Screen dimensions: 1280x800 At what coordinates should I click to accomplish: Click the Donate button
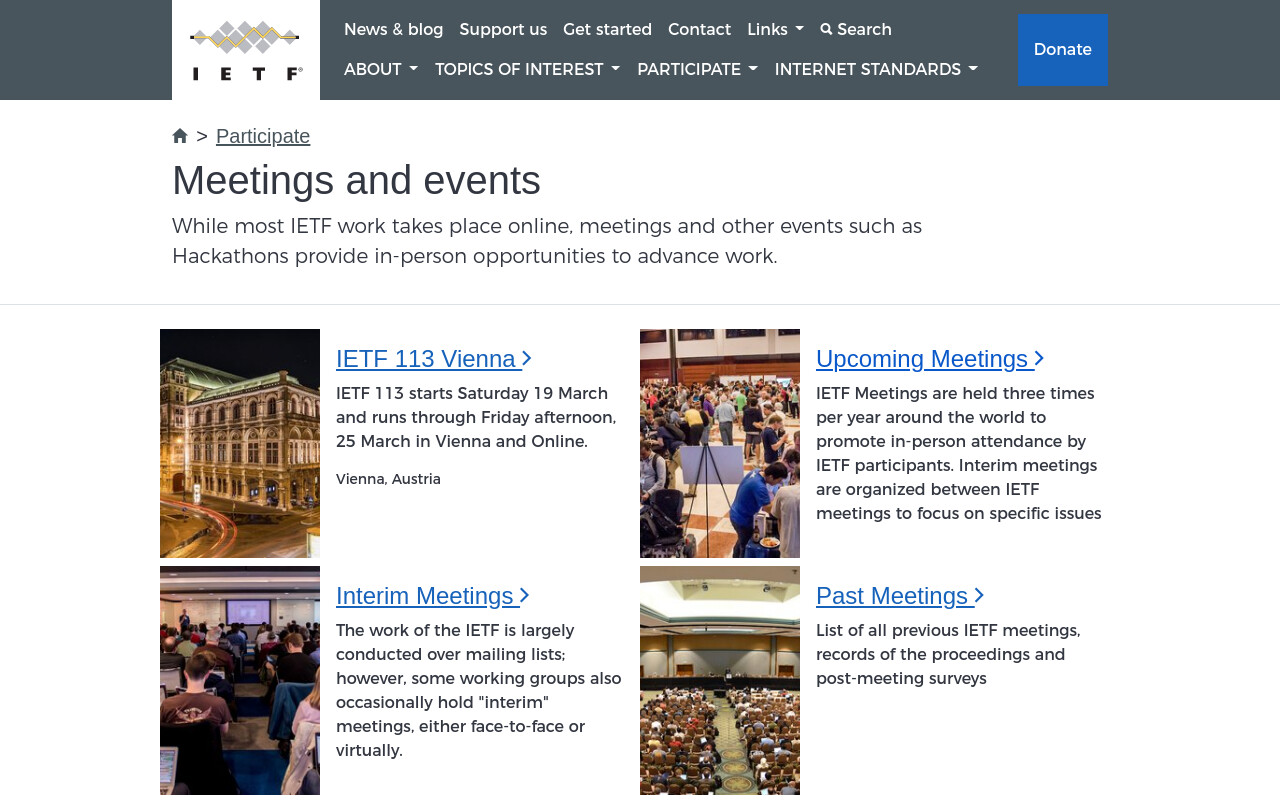point(1062,50)
